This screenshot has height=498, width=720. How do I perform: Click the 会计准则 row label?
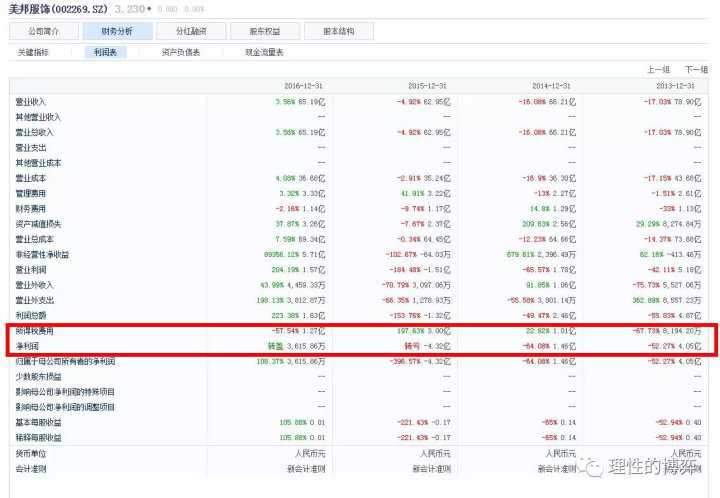31,469
